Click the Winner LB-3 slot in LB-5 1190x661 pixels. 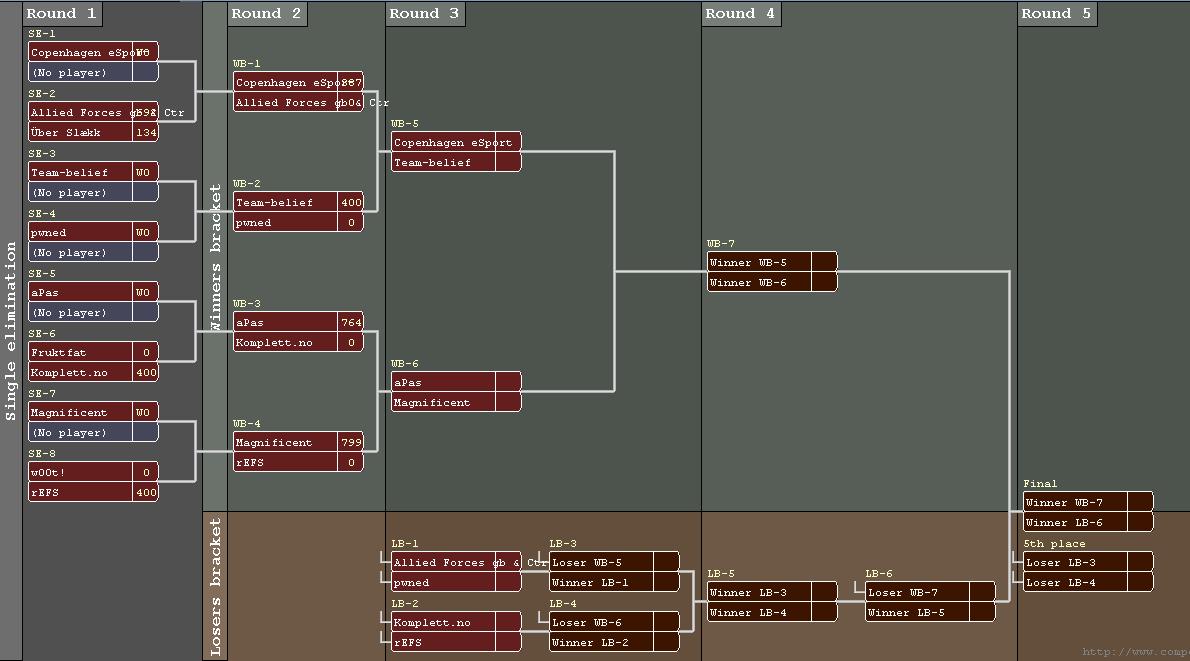(772, 591)
